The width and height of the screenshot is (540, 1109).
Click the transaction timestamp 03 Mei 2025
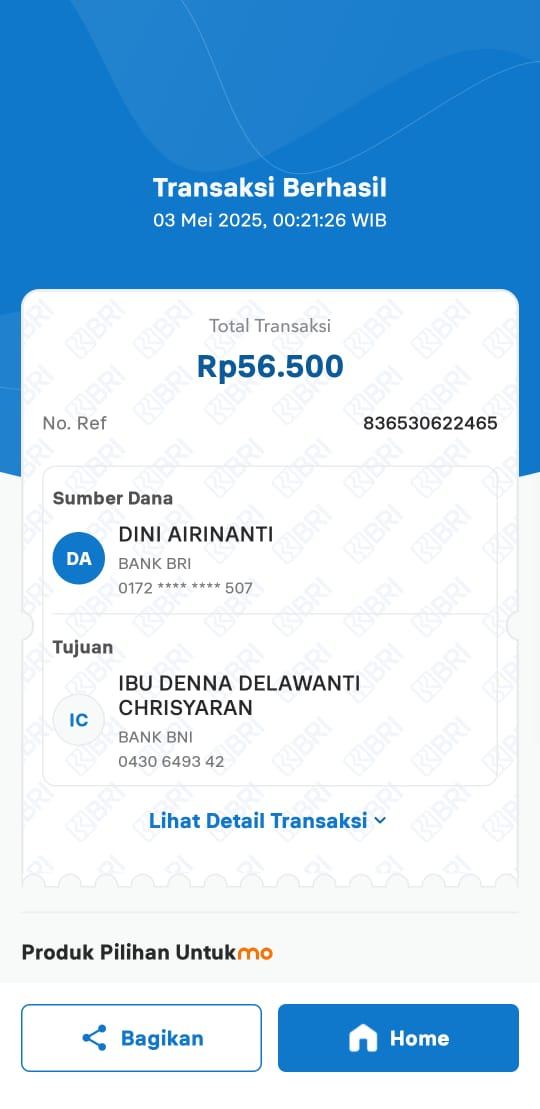tap(209, 220)
